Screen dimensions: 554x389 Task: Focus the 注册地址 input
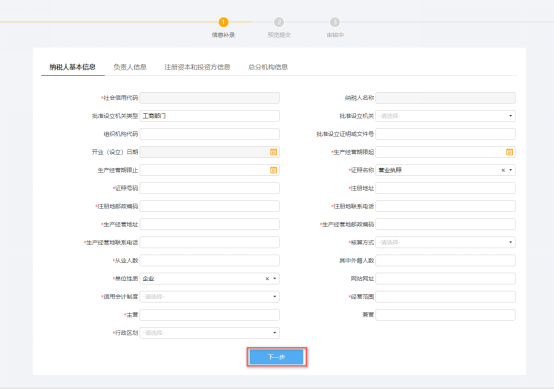[x=445, y=188]
